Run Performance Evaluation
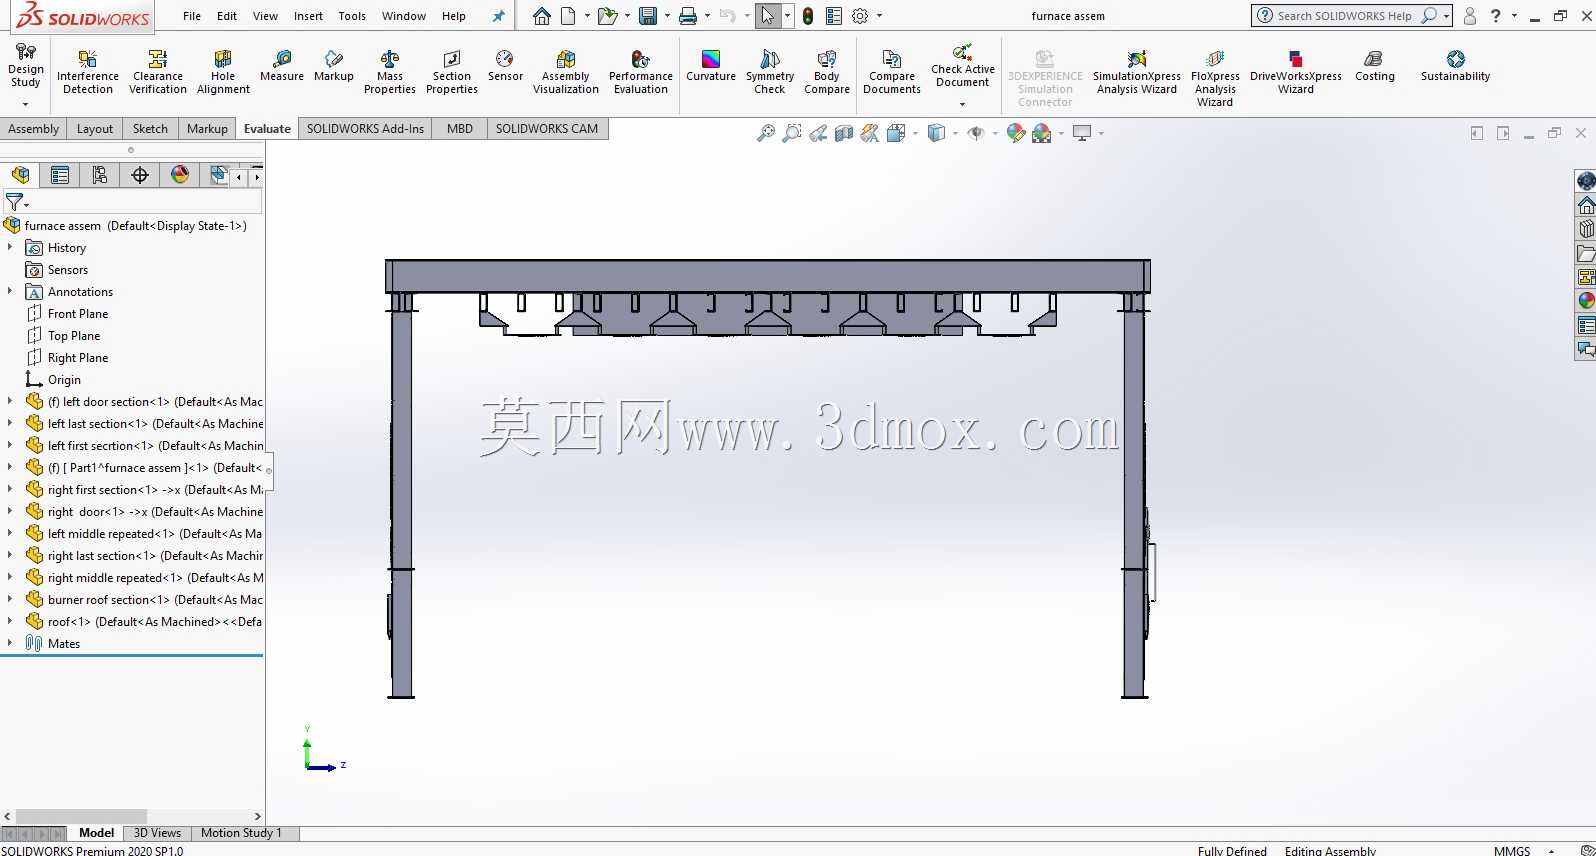 tap(641, 71)
